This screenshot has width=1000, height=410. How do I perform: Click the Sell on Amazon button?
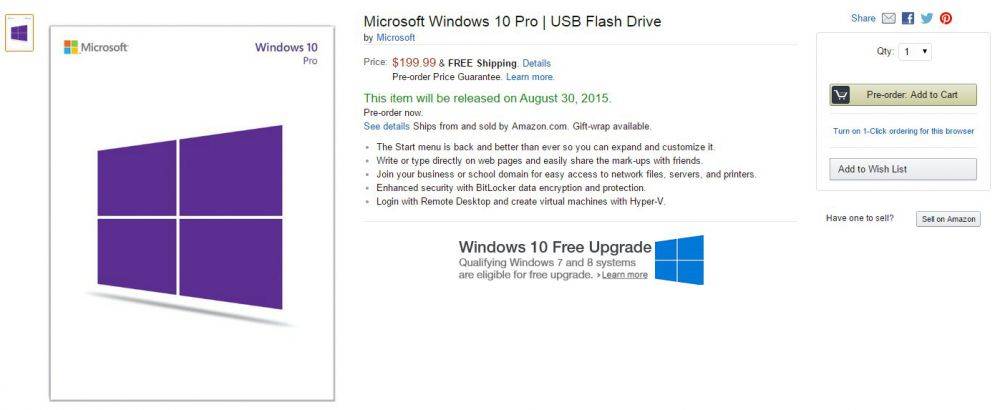point(948,219)
